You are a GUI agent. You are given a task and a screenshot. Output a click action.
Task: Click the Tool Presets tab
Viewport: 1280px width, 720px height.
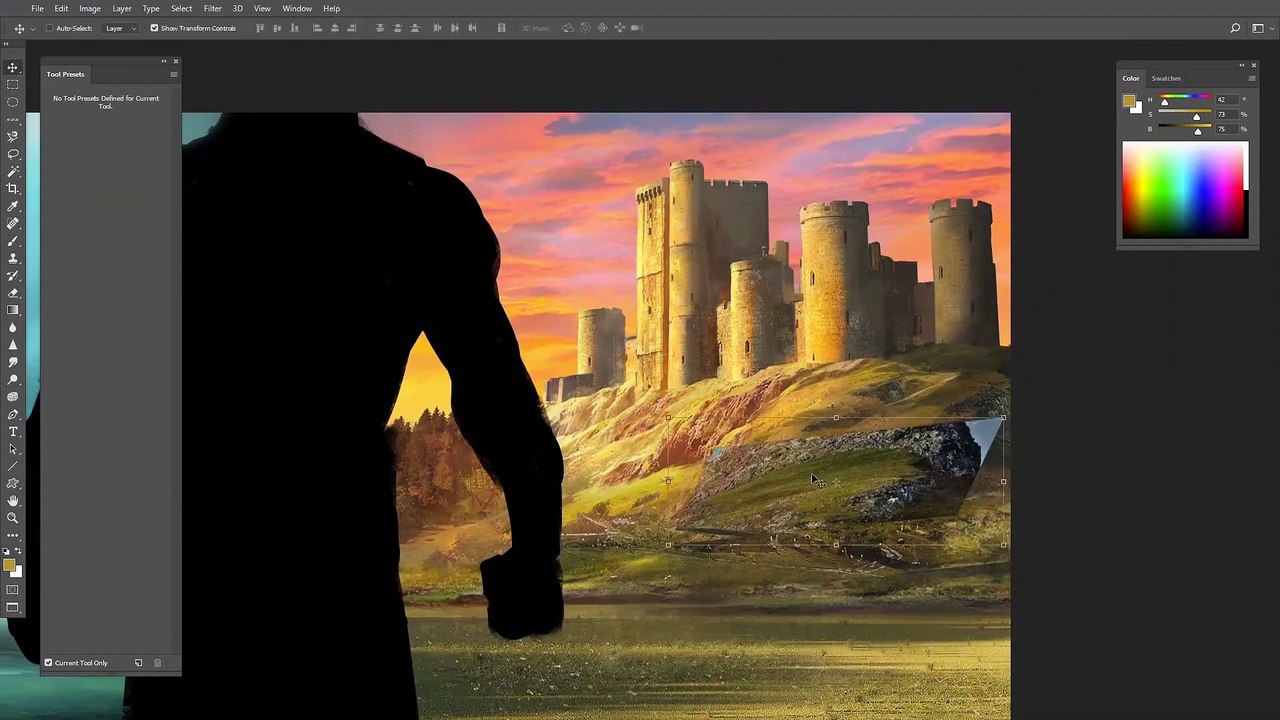(x=65, y=74)
